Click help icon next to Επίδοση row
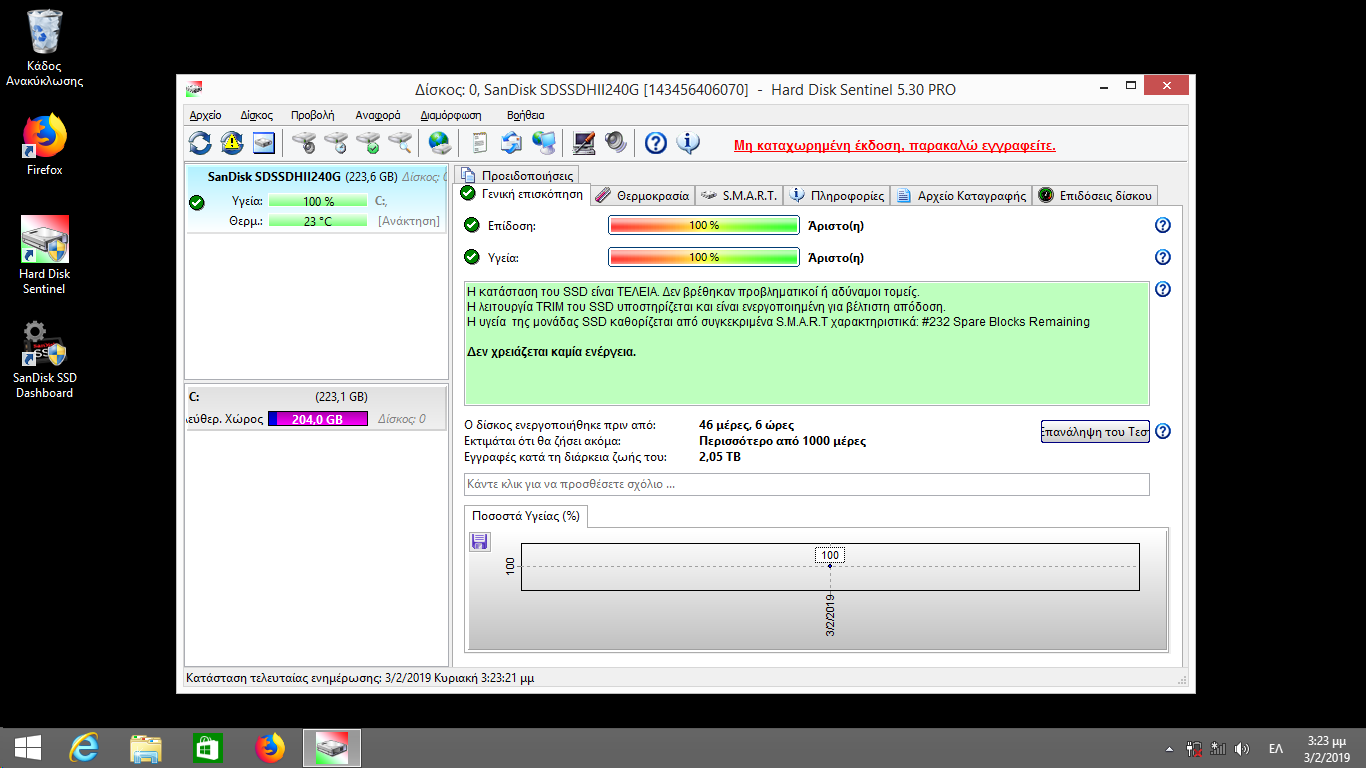 click(x=1162, y=225)
